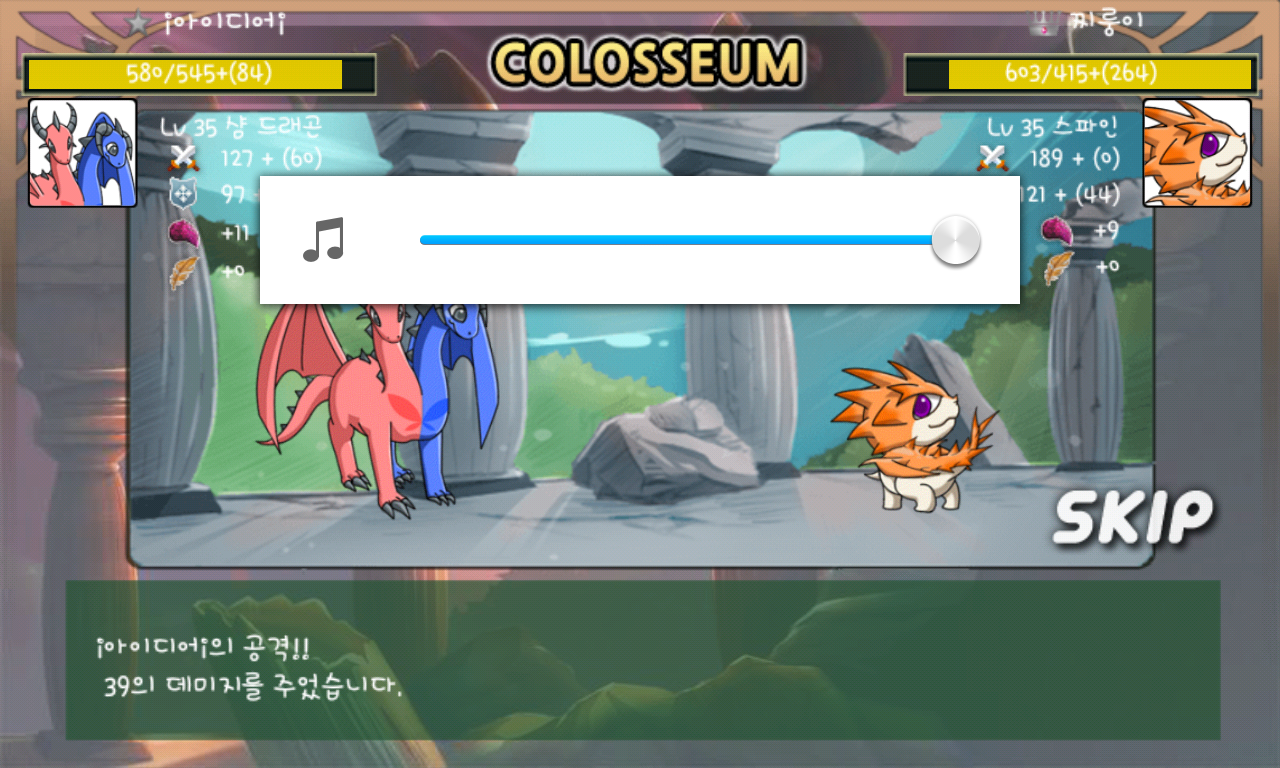Click the orange spiky monster sprite
Viewport: 1280px width, 768px height.
pos(915,437)
